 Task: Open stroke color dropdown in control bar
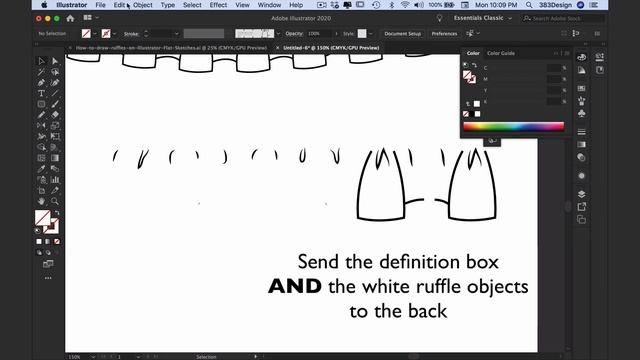pyautogui.click(x=114, y=34)
